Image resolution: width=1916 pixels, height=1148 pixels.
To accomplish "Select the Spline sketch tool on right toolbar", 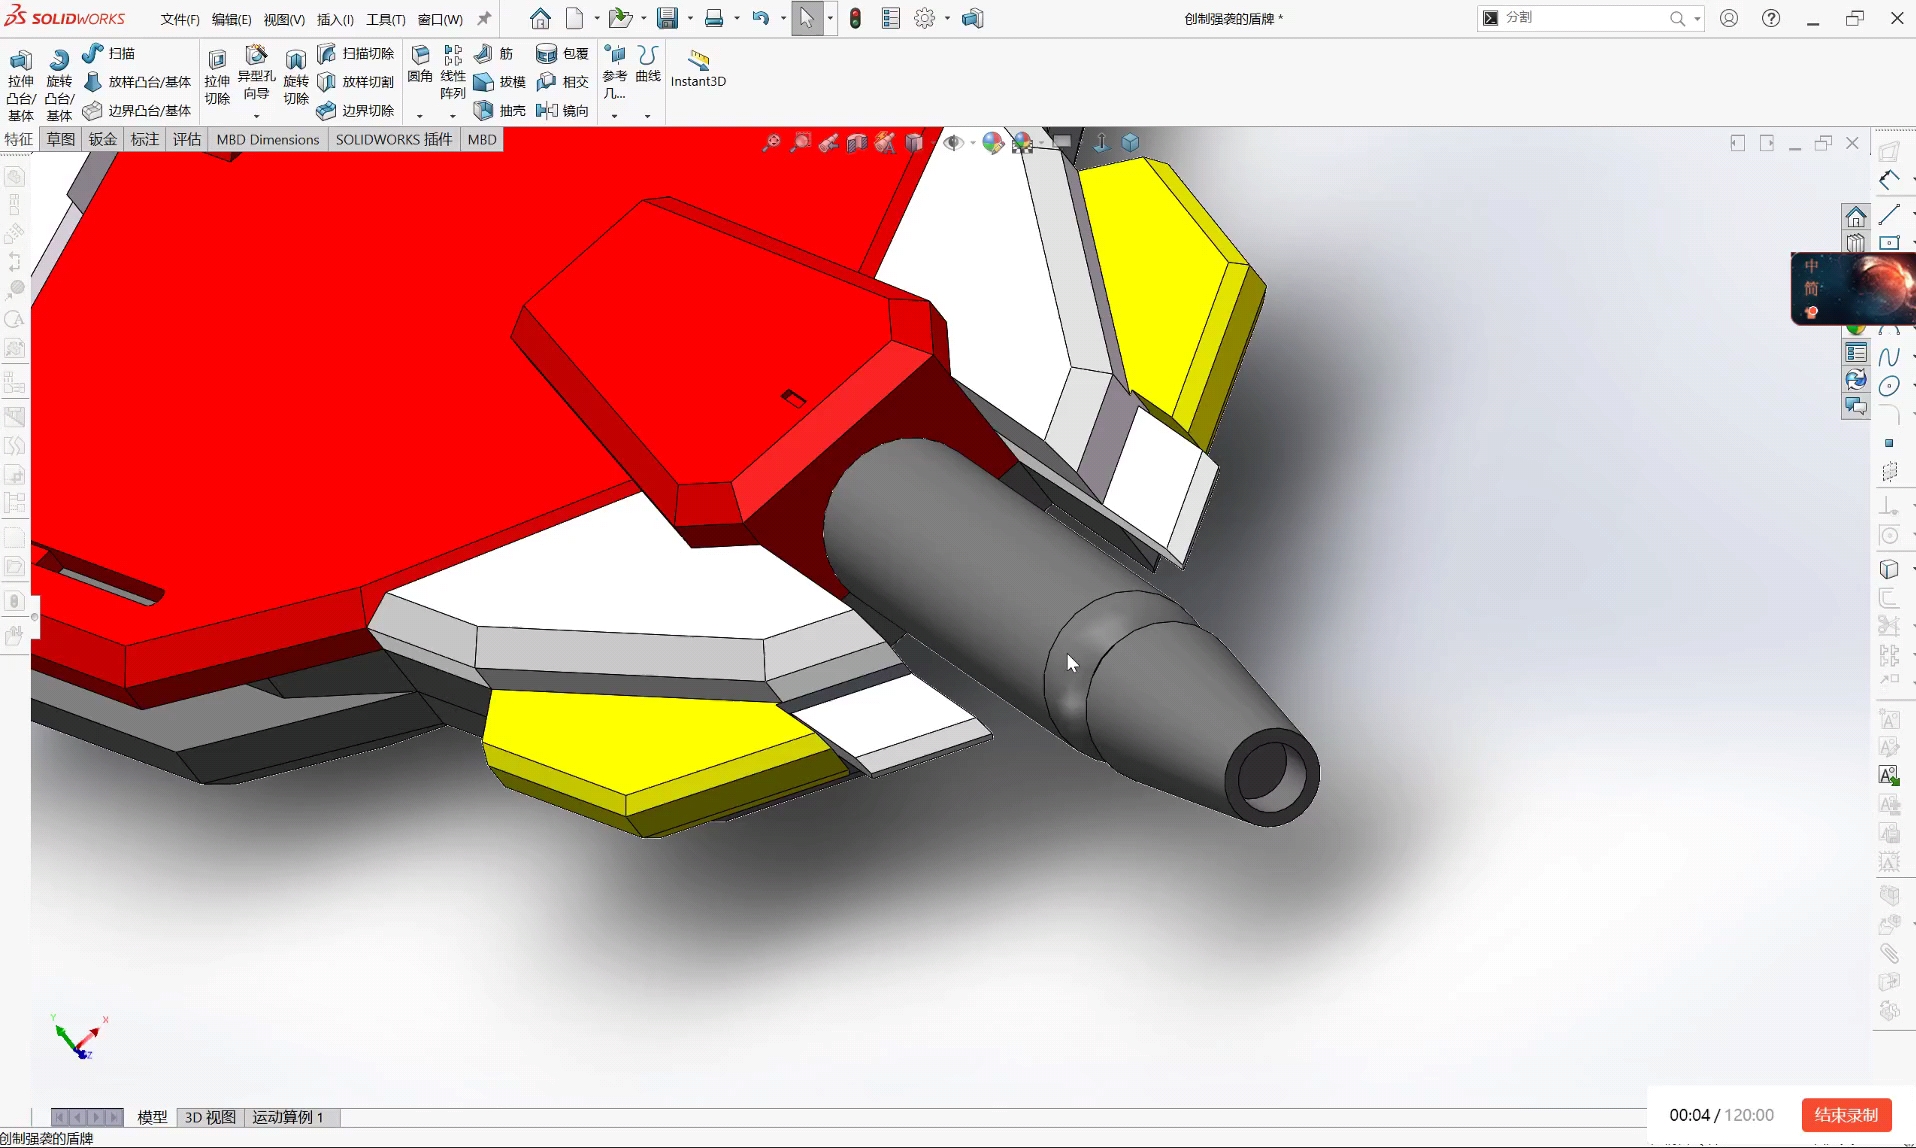I will [x=1889, y=357].
